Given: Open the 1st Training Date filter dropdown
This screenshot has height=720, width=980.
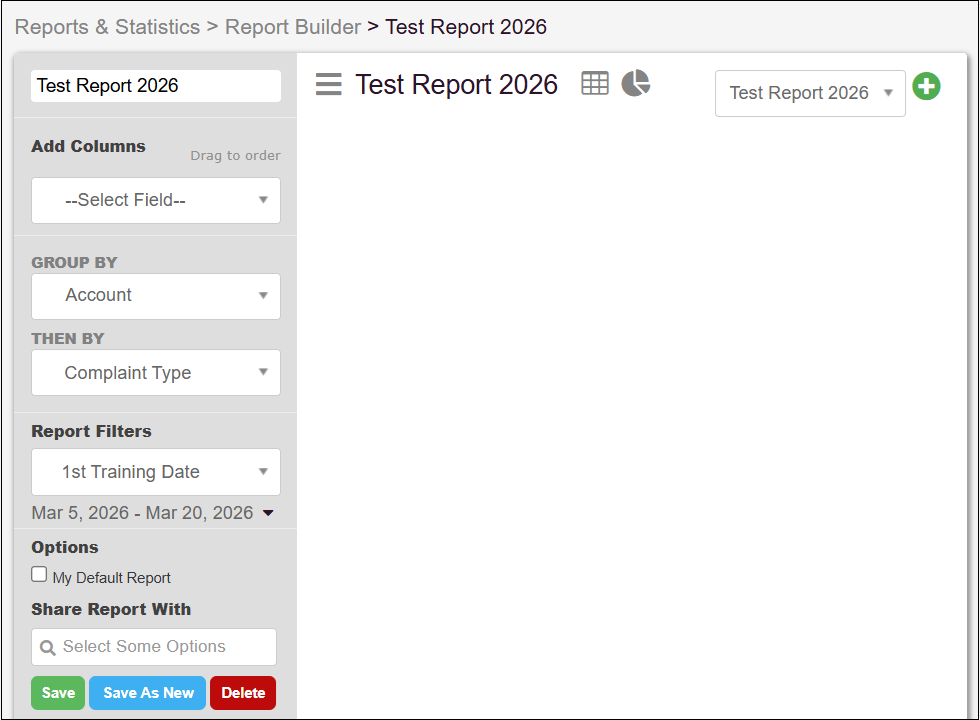Looking at the screenshot, I should [156, 472].
